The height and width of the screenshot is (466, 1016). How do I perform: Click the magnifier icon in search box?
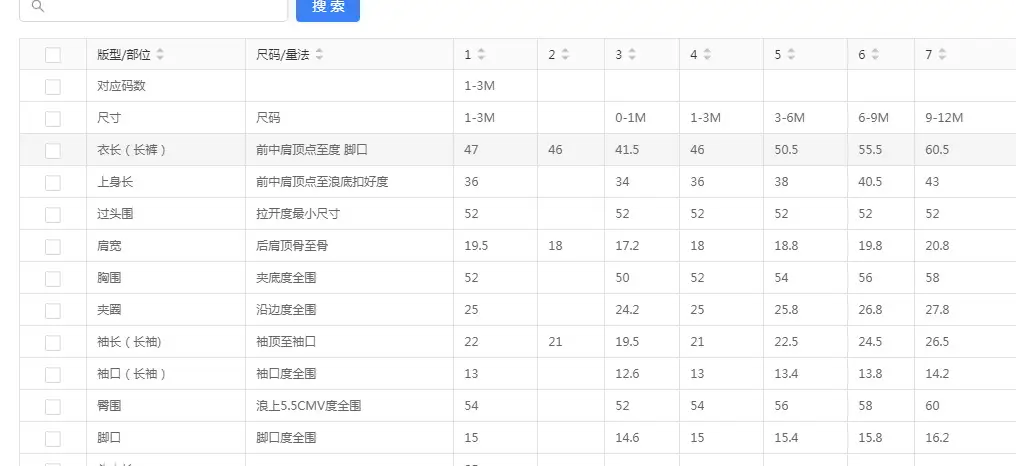point(38,6)
